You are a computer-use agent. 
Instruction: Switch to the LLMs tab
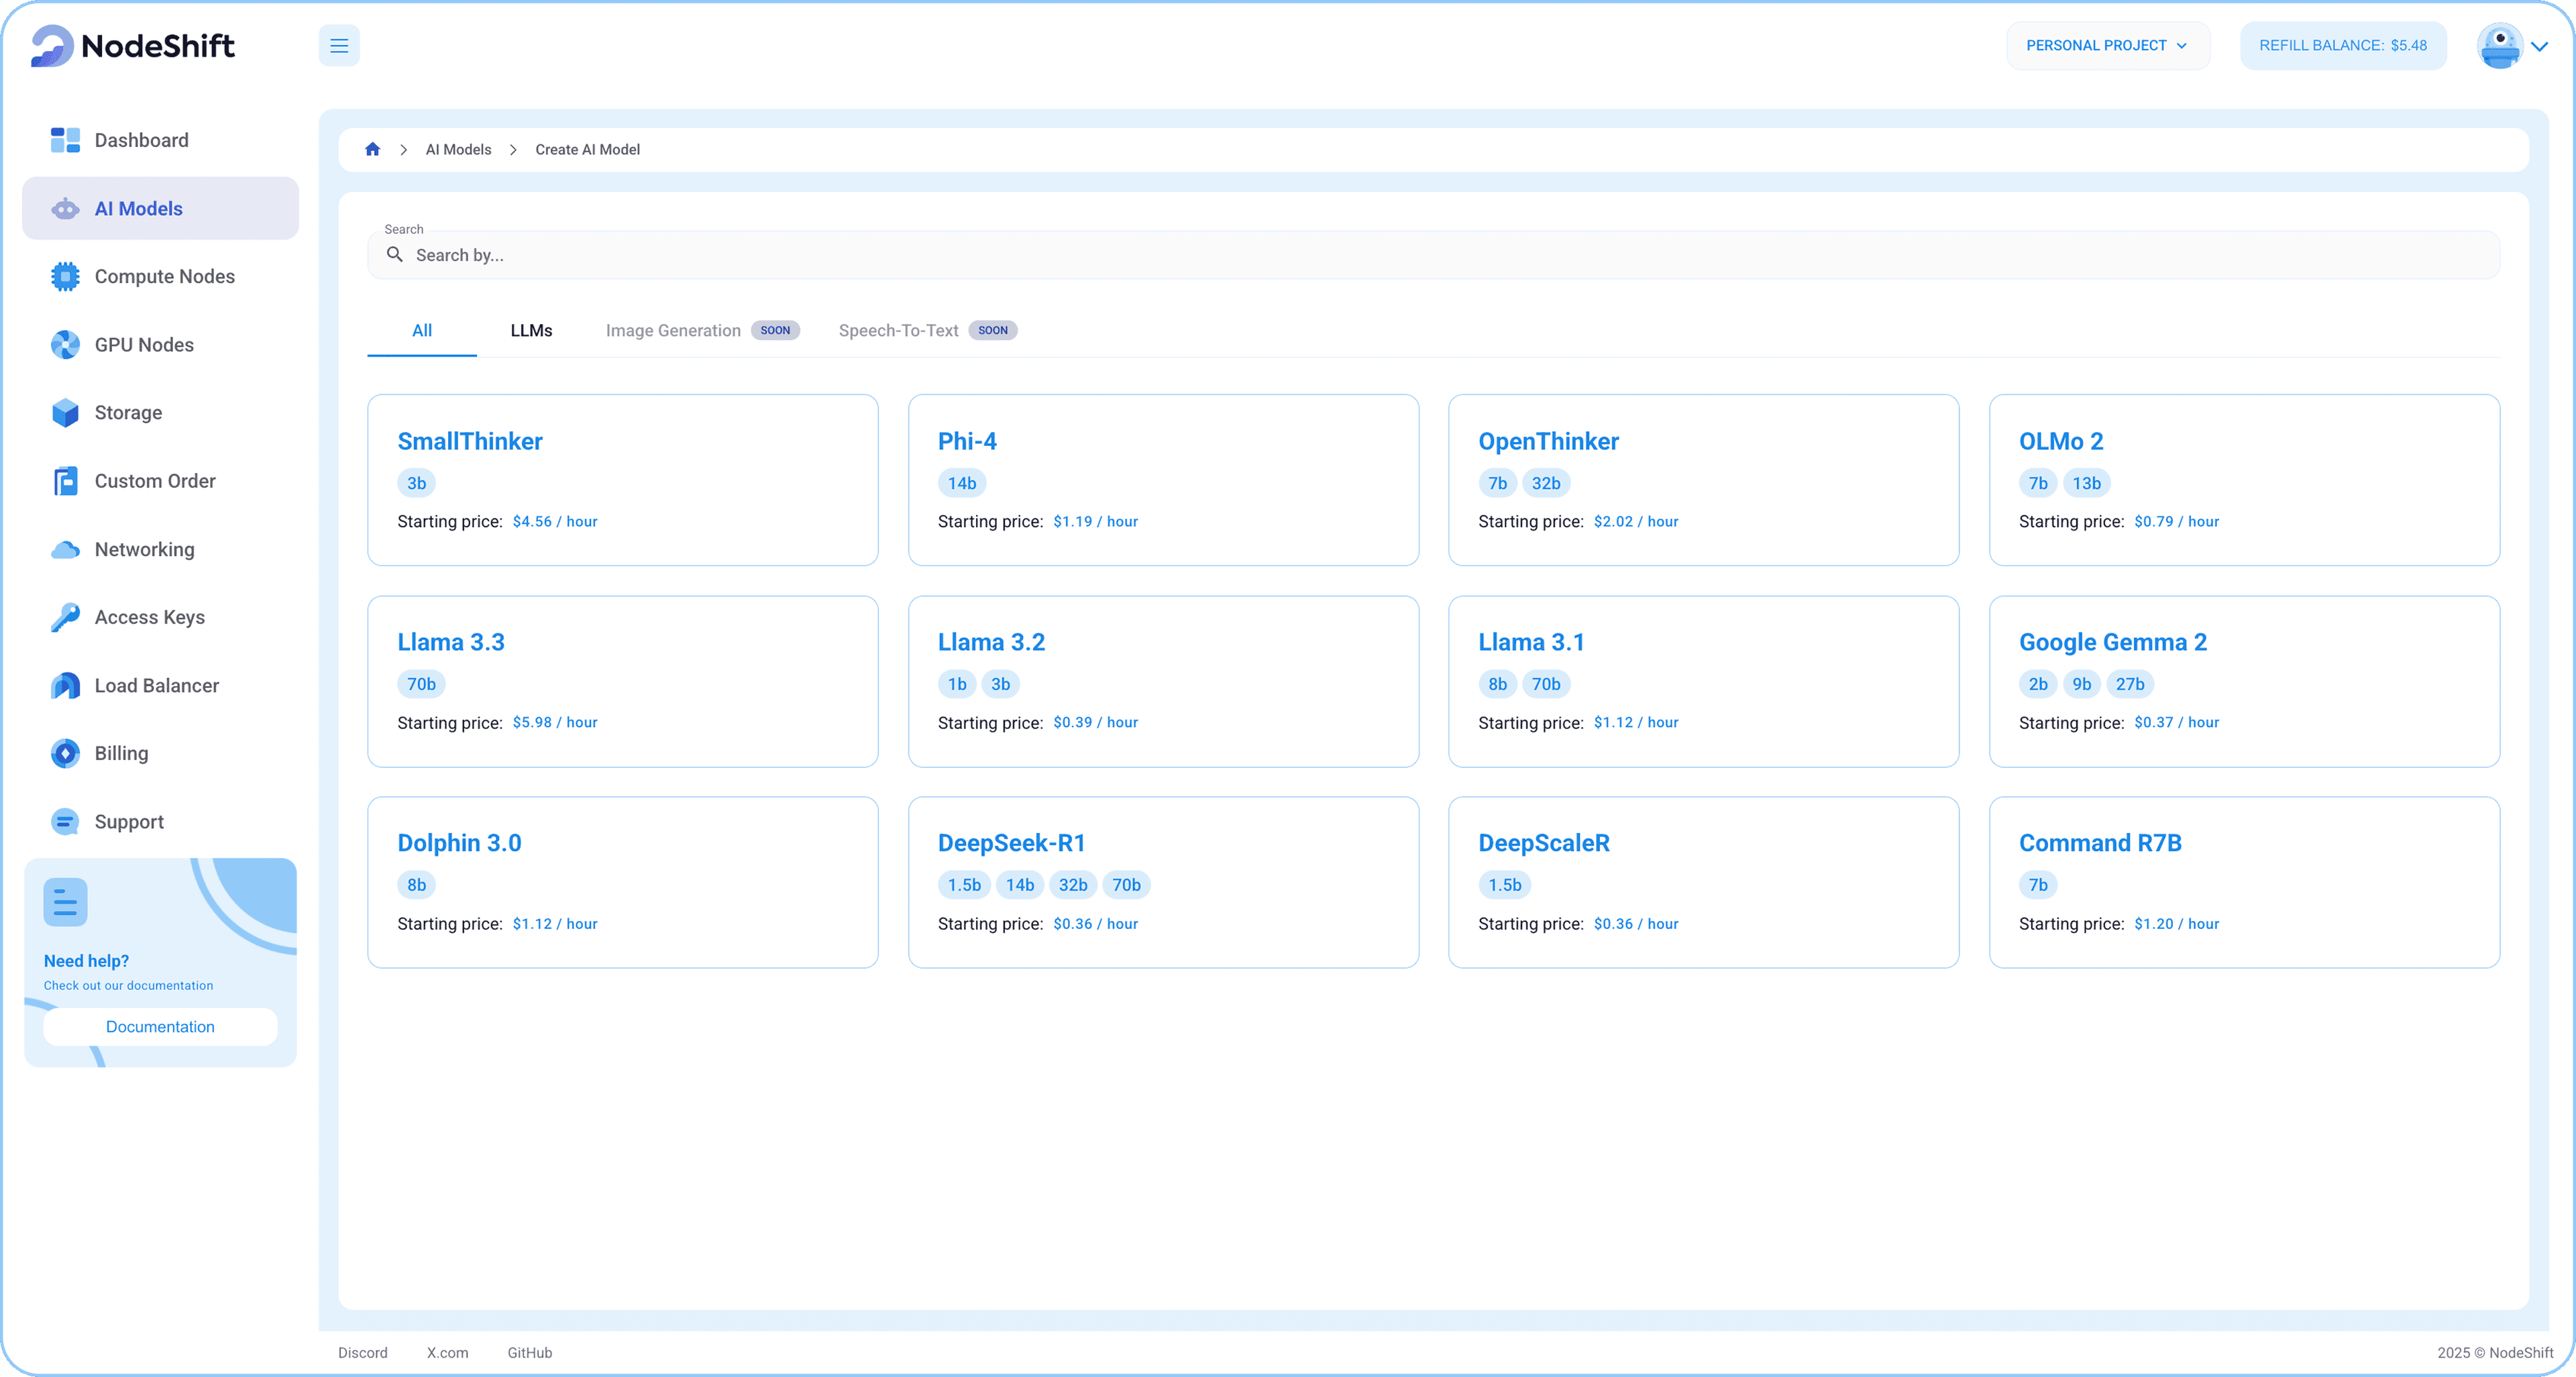(x=531, y=331)
